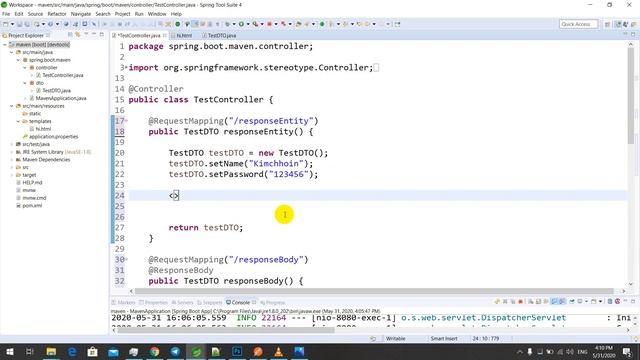Select TestDTO.java in Project Explorer
Viewport: 640px width, 360px height.
(x=53, y=91)
